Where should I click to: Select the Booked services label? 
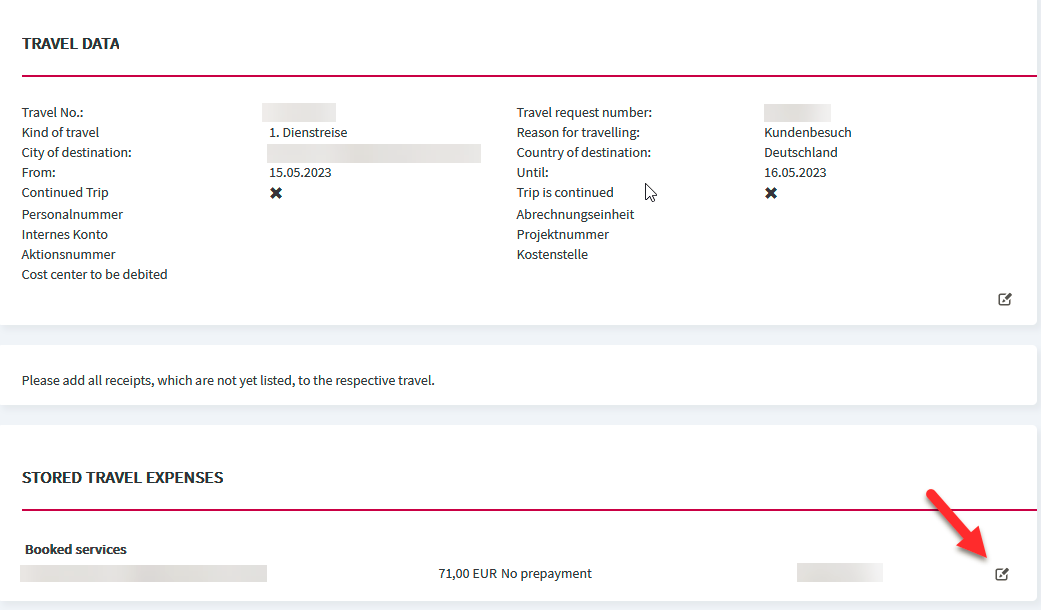76,550
